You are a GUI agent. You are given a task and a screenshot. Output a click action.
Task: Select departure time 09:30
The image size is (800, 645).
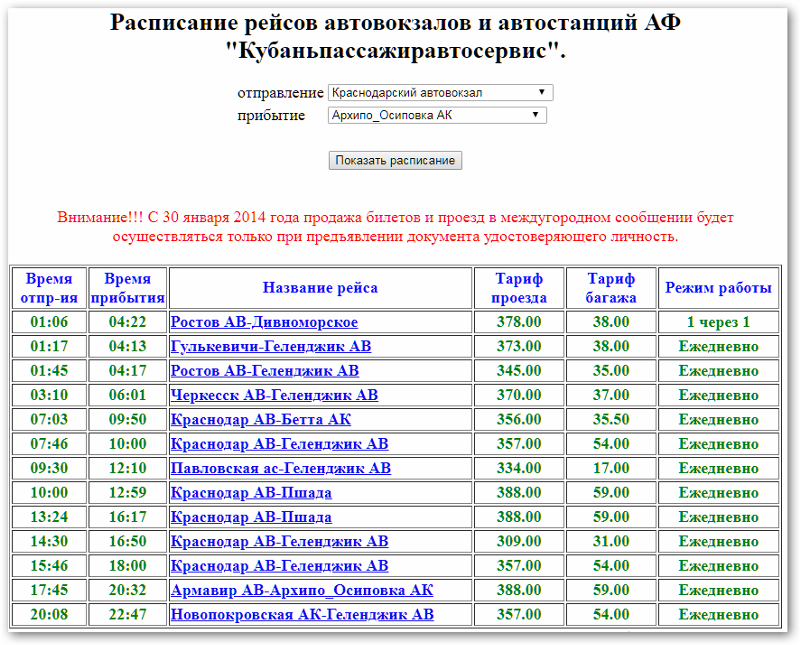click(x=49, y=468)
